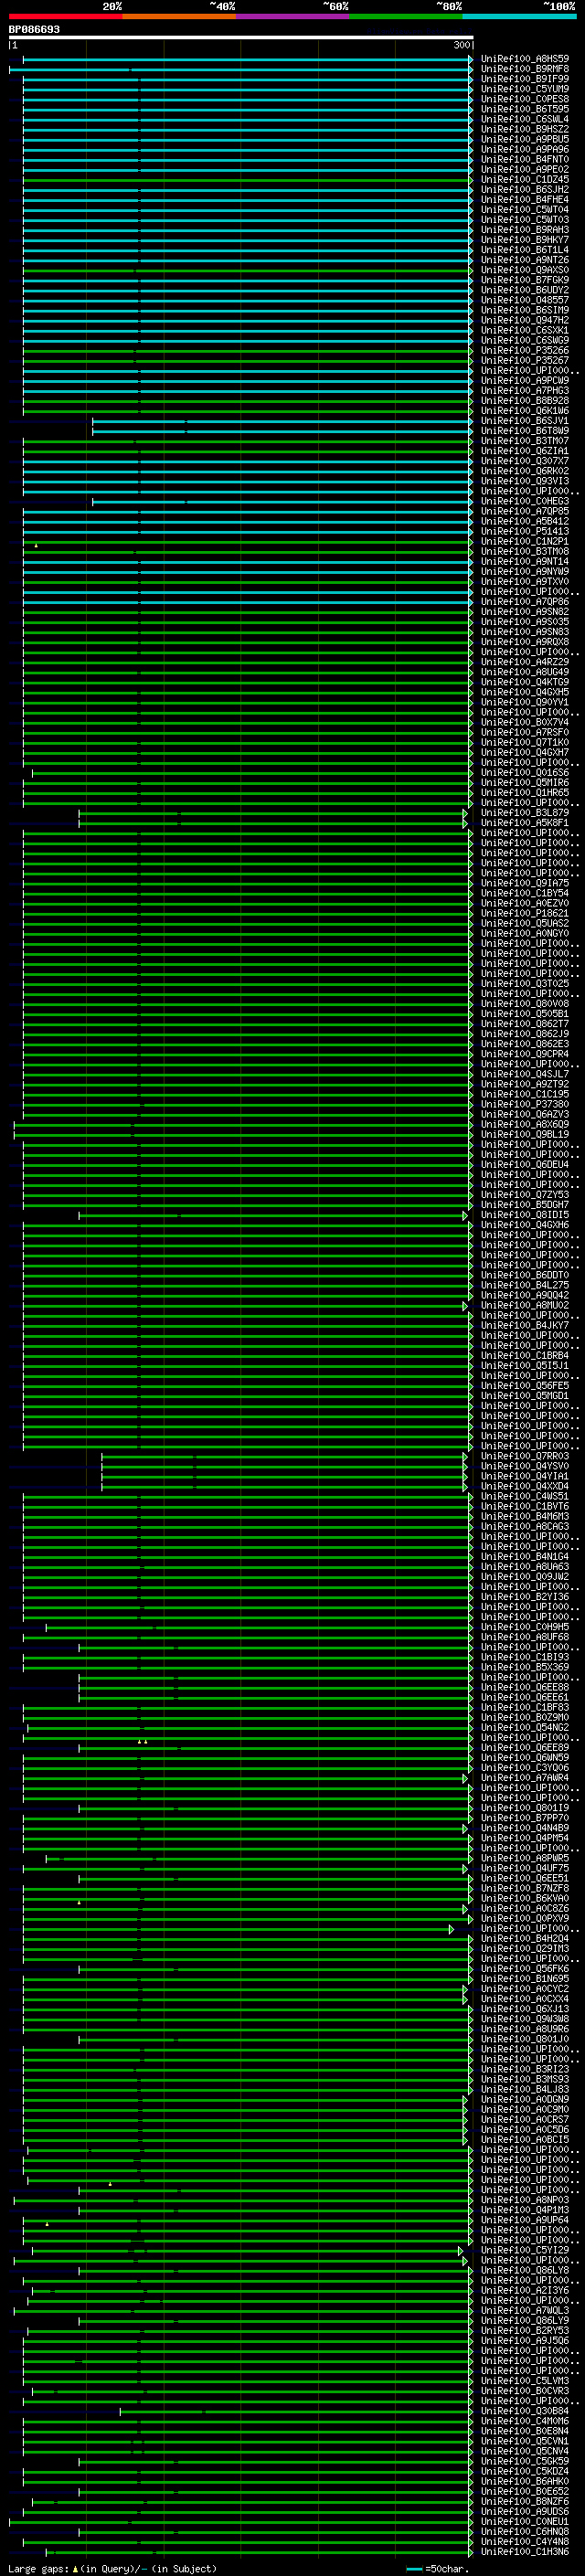Click the purple ~60% score legend segment

(x=292, y=16)
